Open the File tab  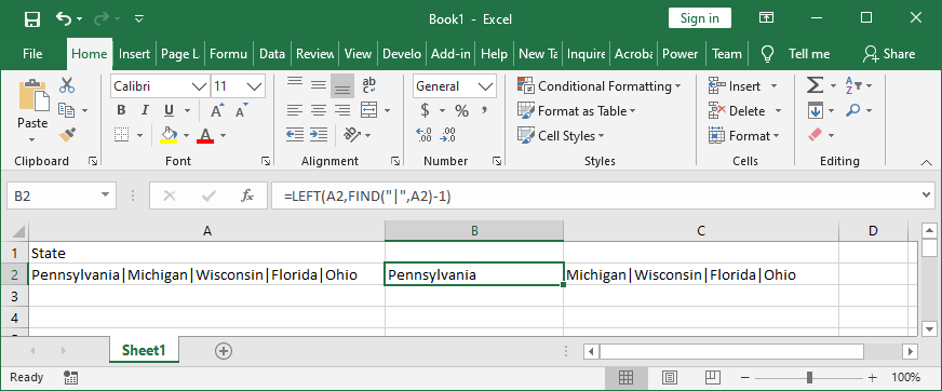pos(32,54)
